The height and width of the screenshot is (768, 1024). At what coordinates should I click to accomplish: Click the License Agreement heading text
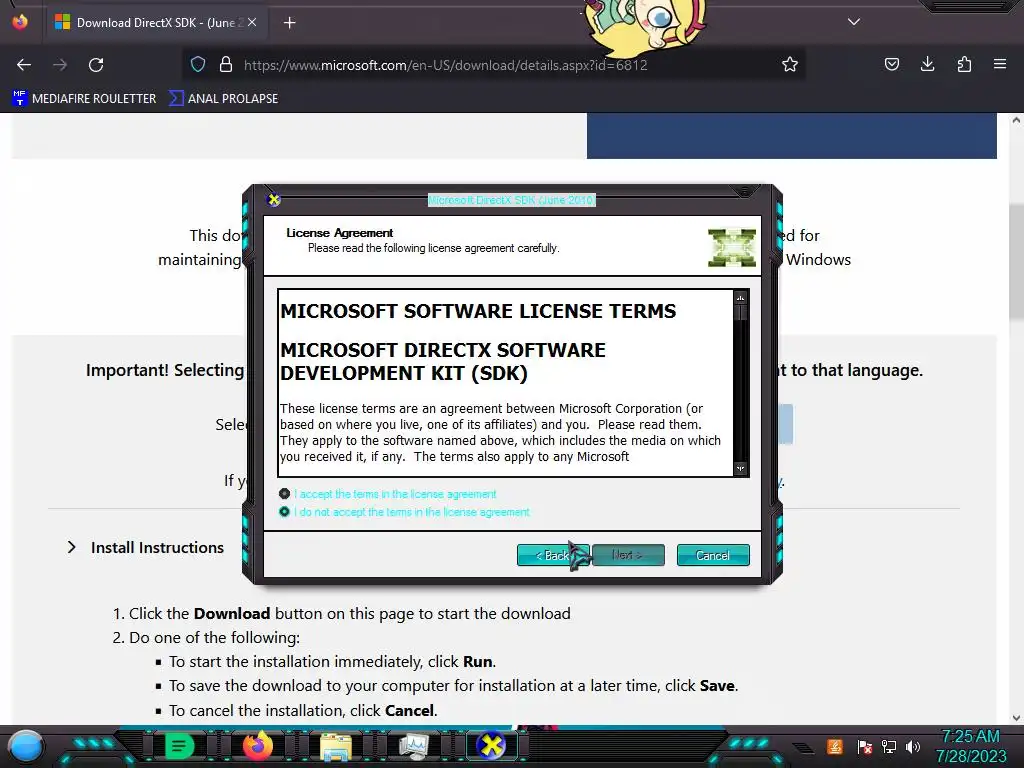340,233
